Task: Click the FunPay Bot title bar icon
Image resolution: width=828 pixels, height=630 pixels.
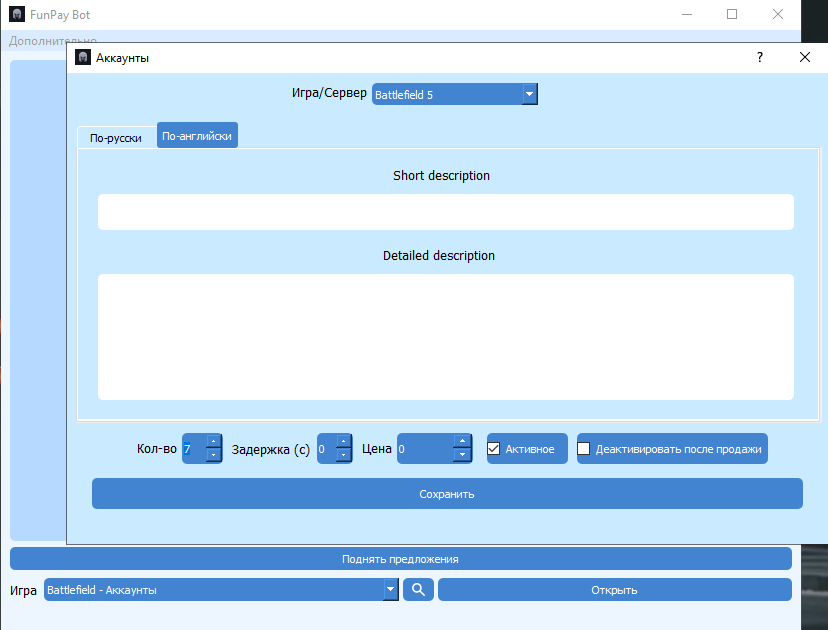Action: 17,14
